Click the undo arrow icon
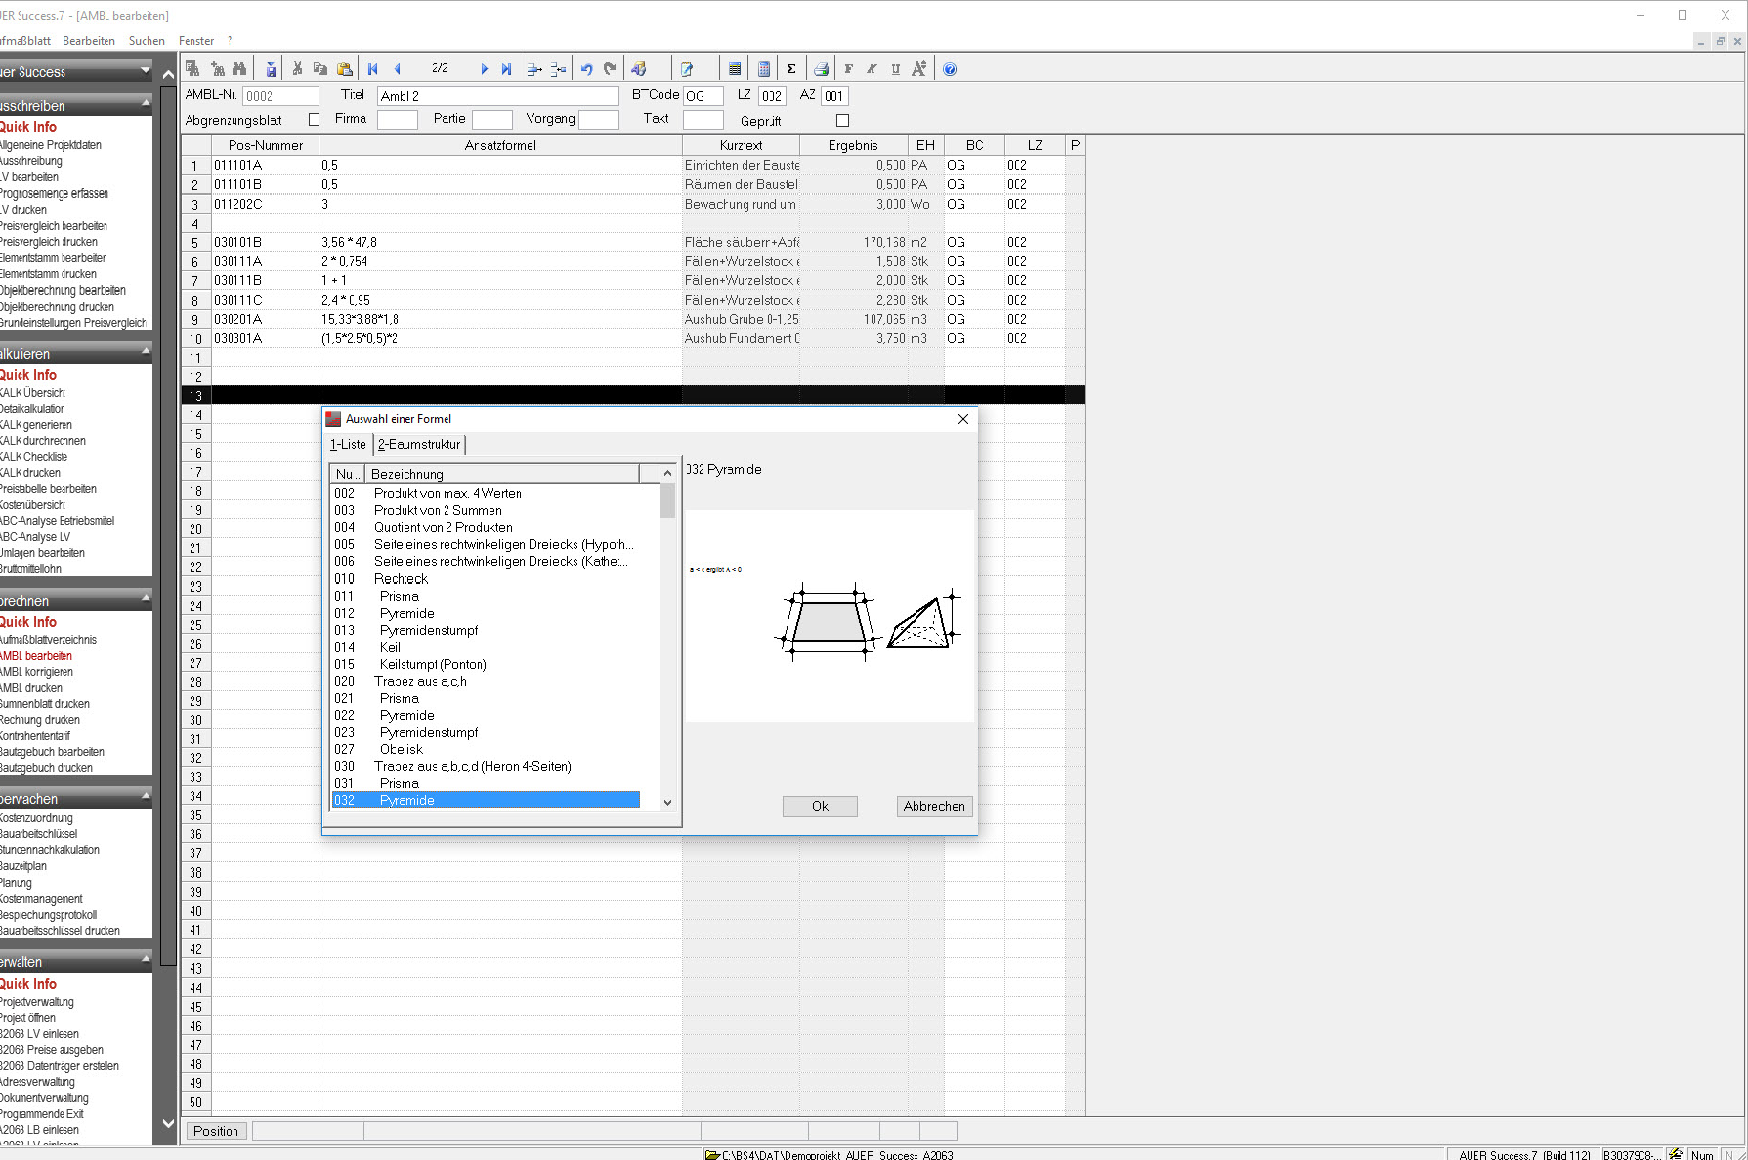The height and width of the screenshot is (1160, 1748). tap(587, 69)
